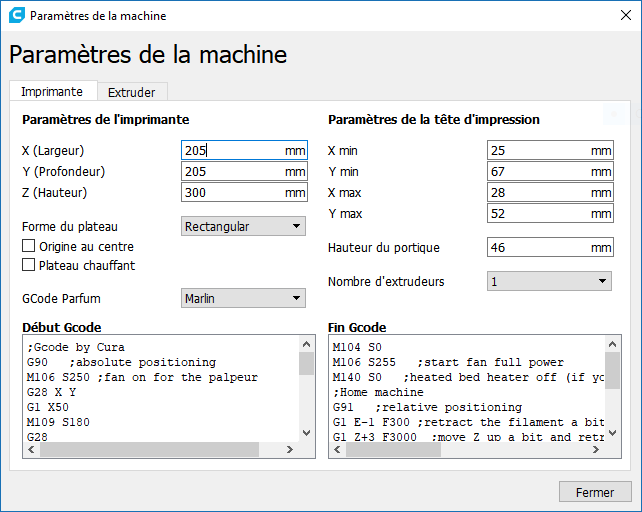Enable the Origine au centre checkbox
Image resolution: width=642 pixels, height=512 pixels.
pos(29,247)
